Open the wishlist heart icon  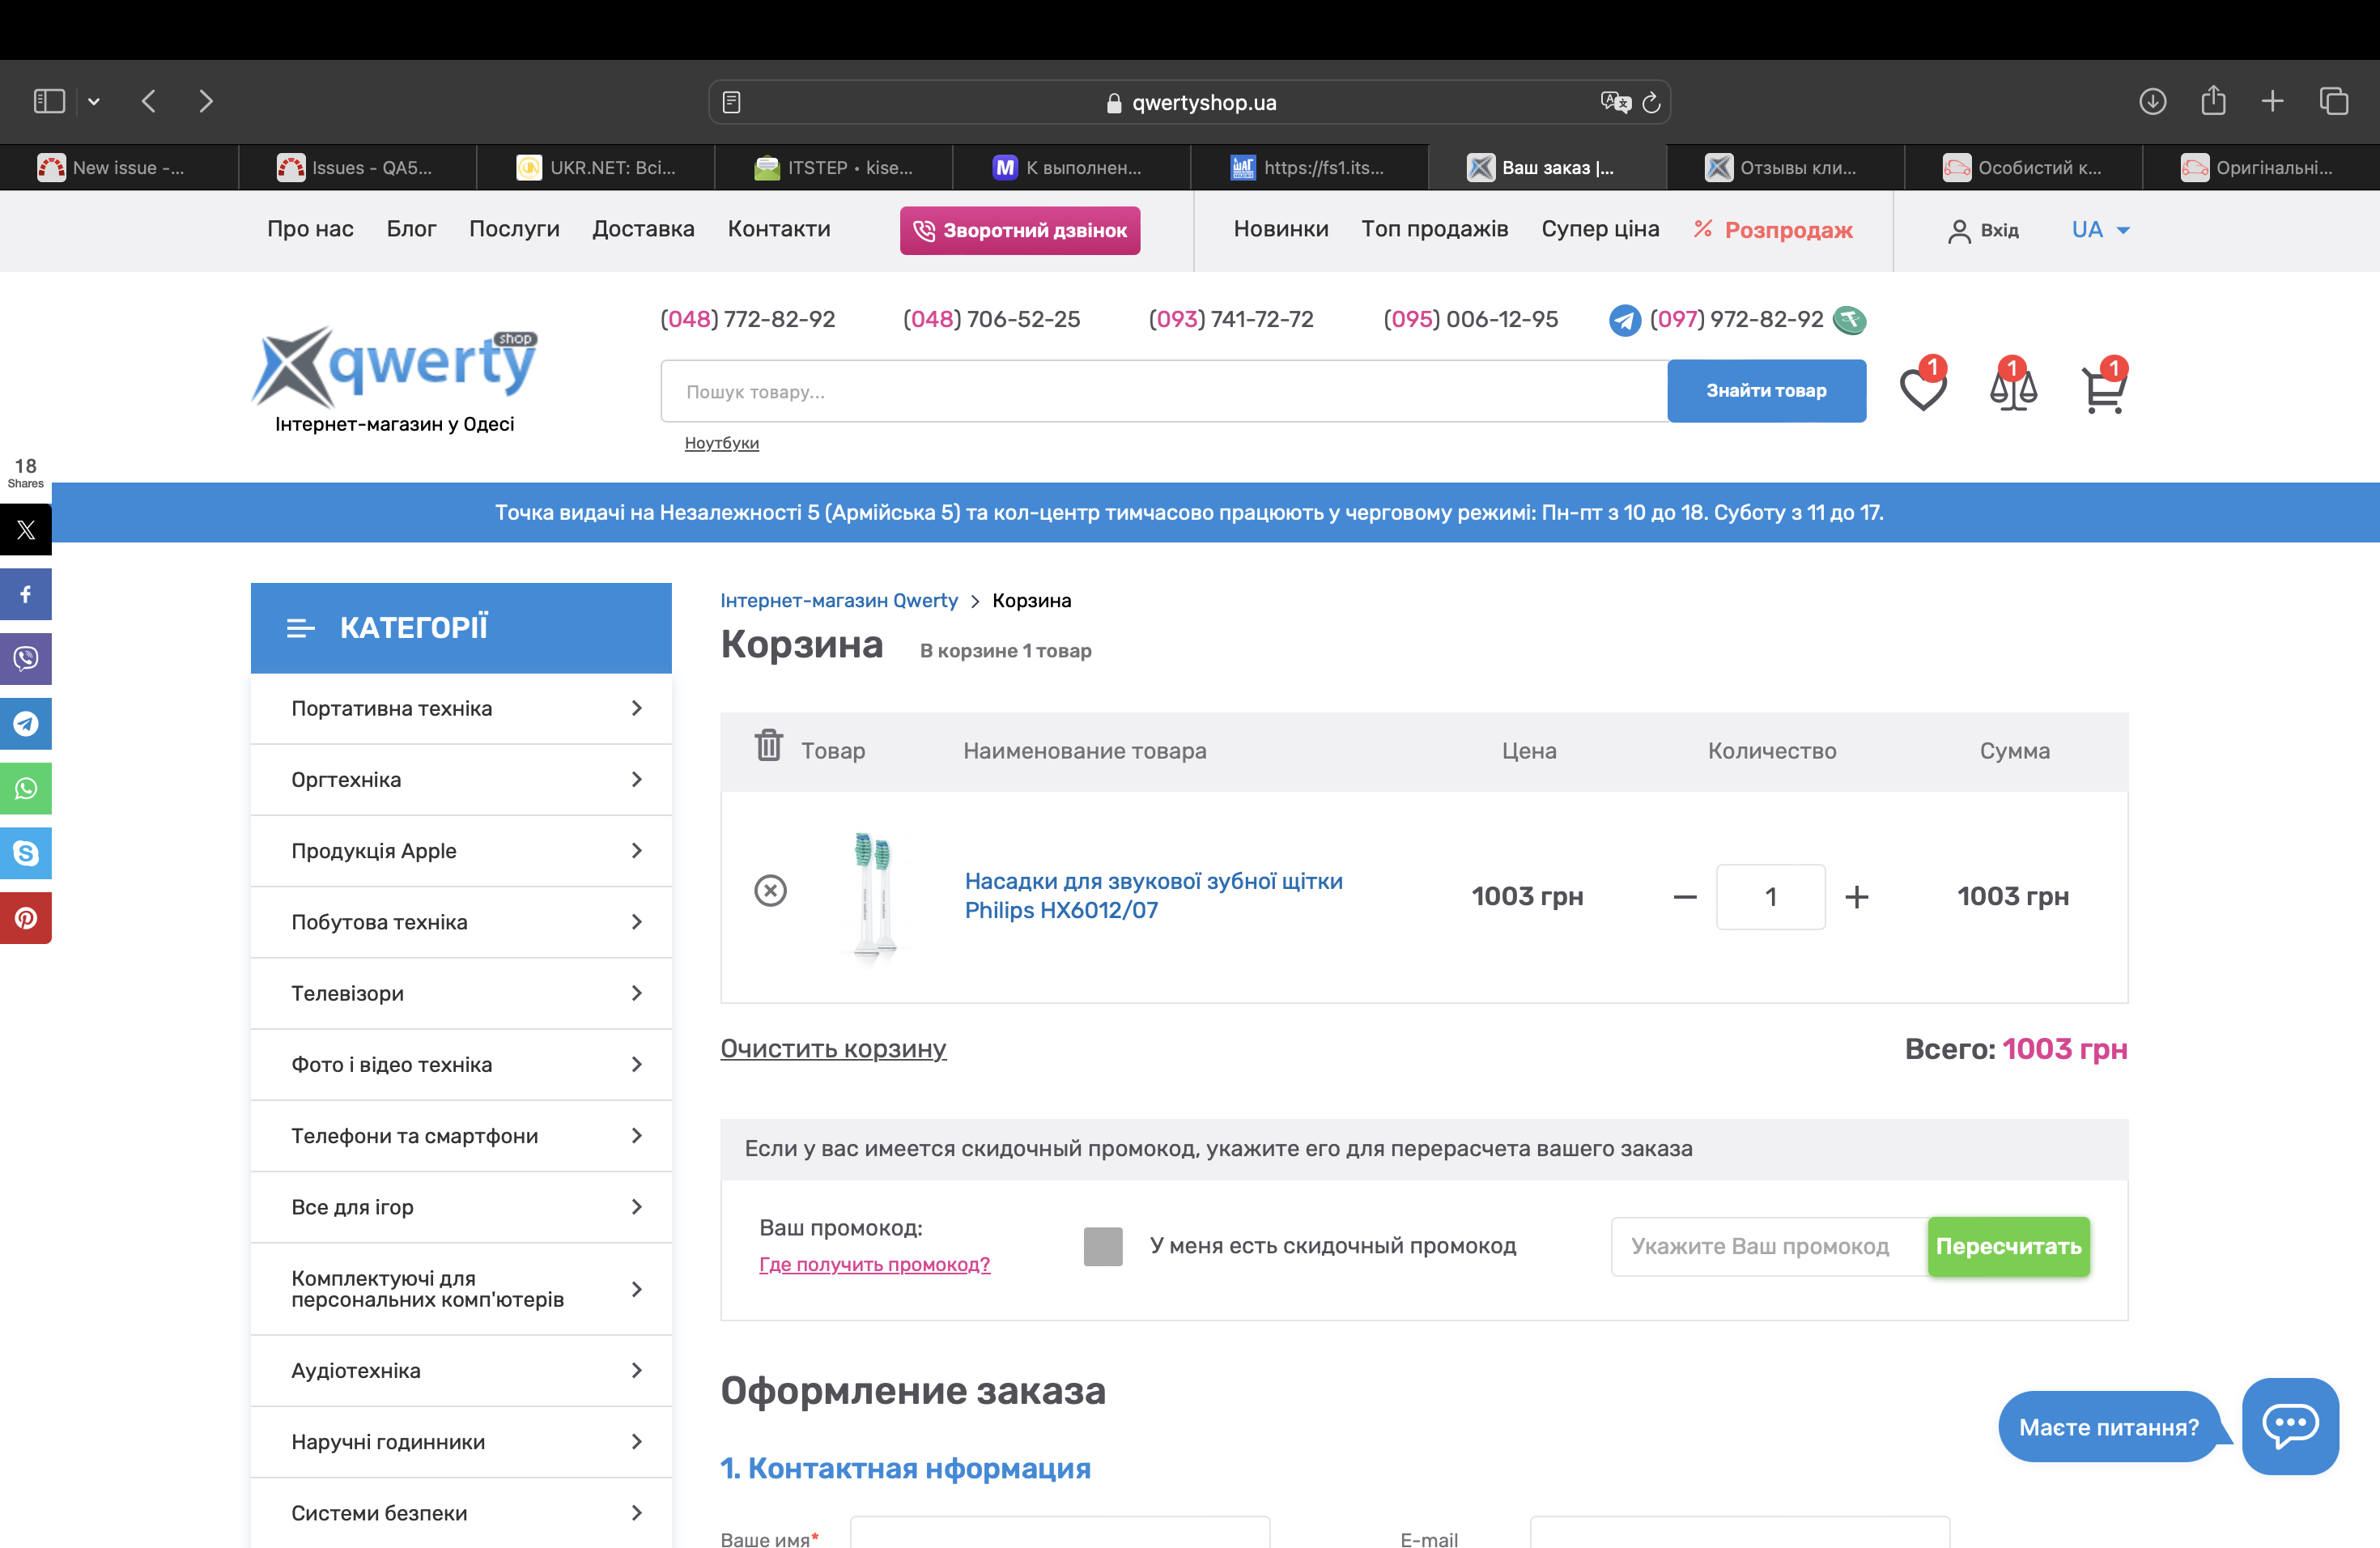click(x=1921, y=390)
